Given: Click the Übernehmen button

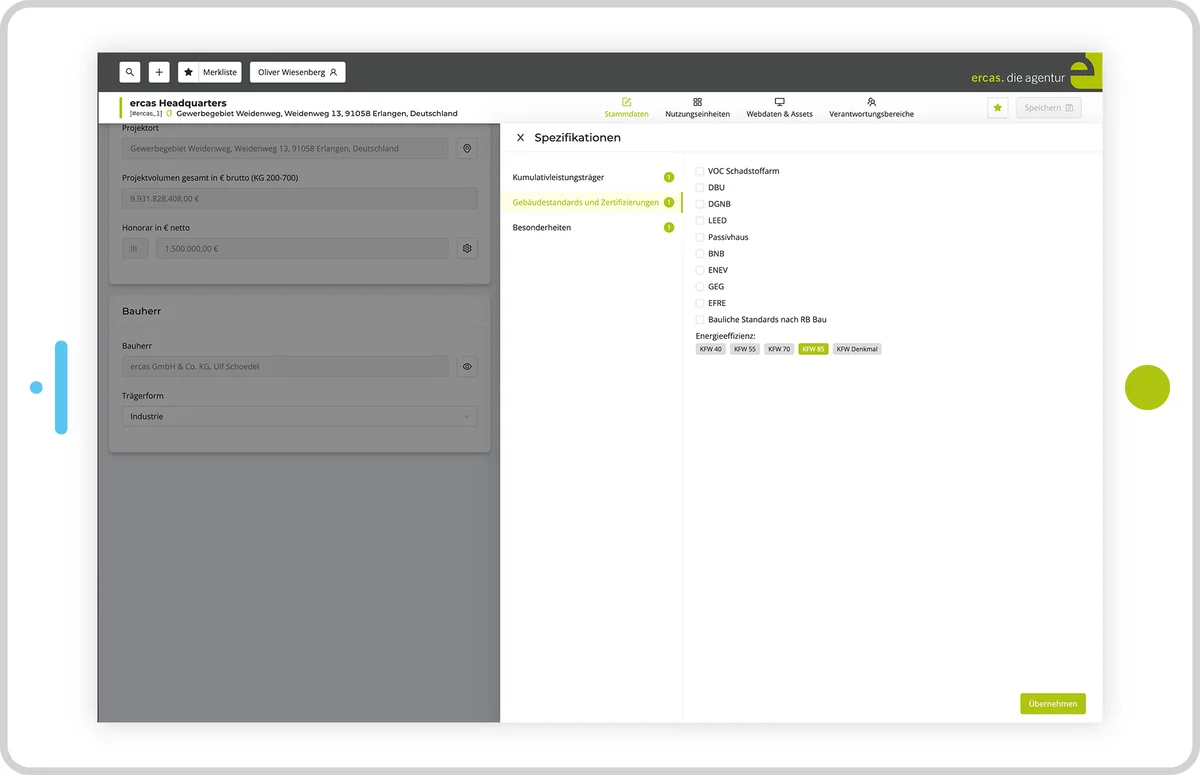Looking at the screenshot, I should coord(1052,703).
